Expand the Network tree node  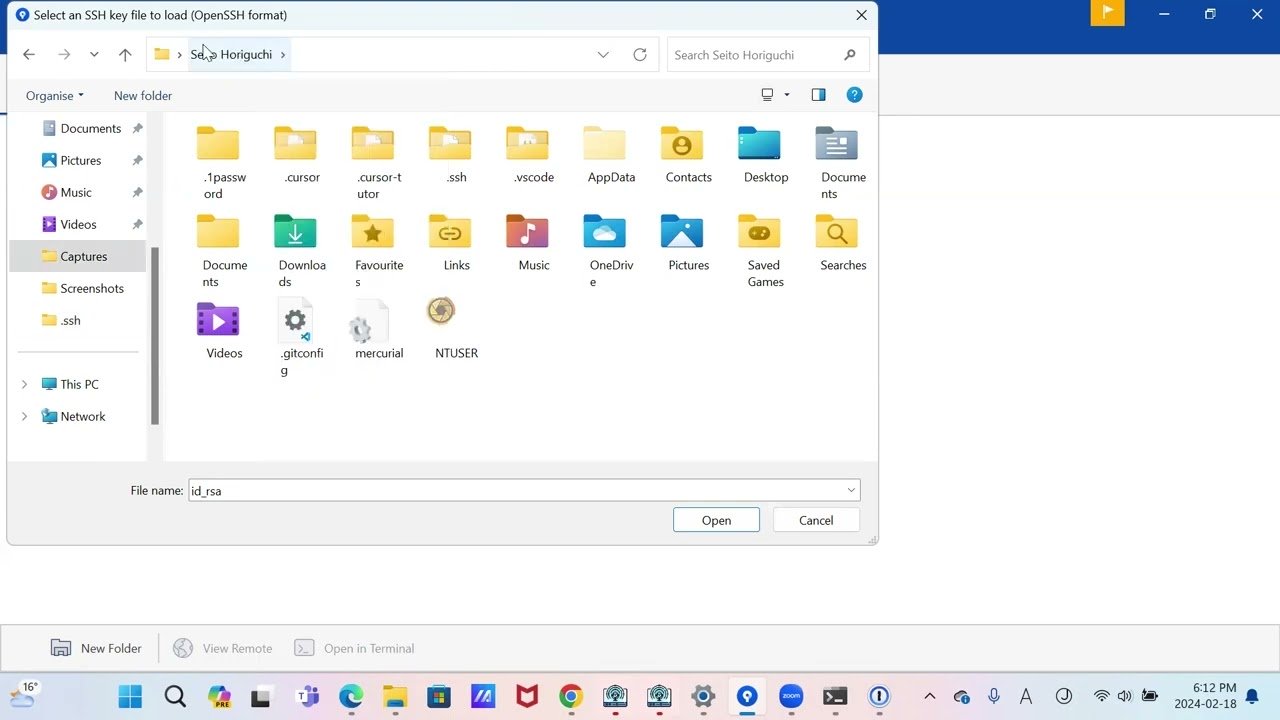point(25,416)
